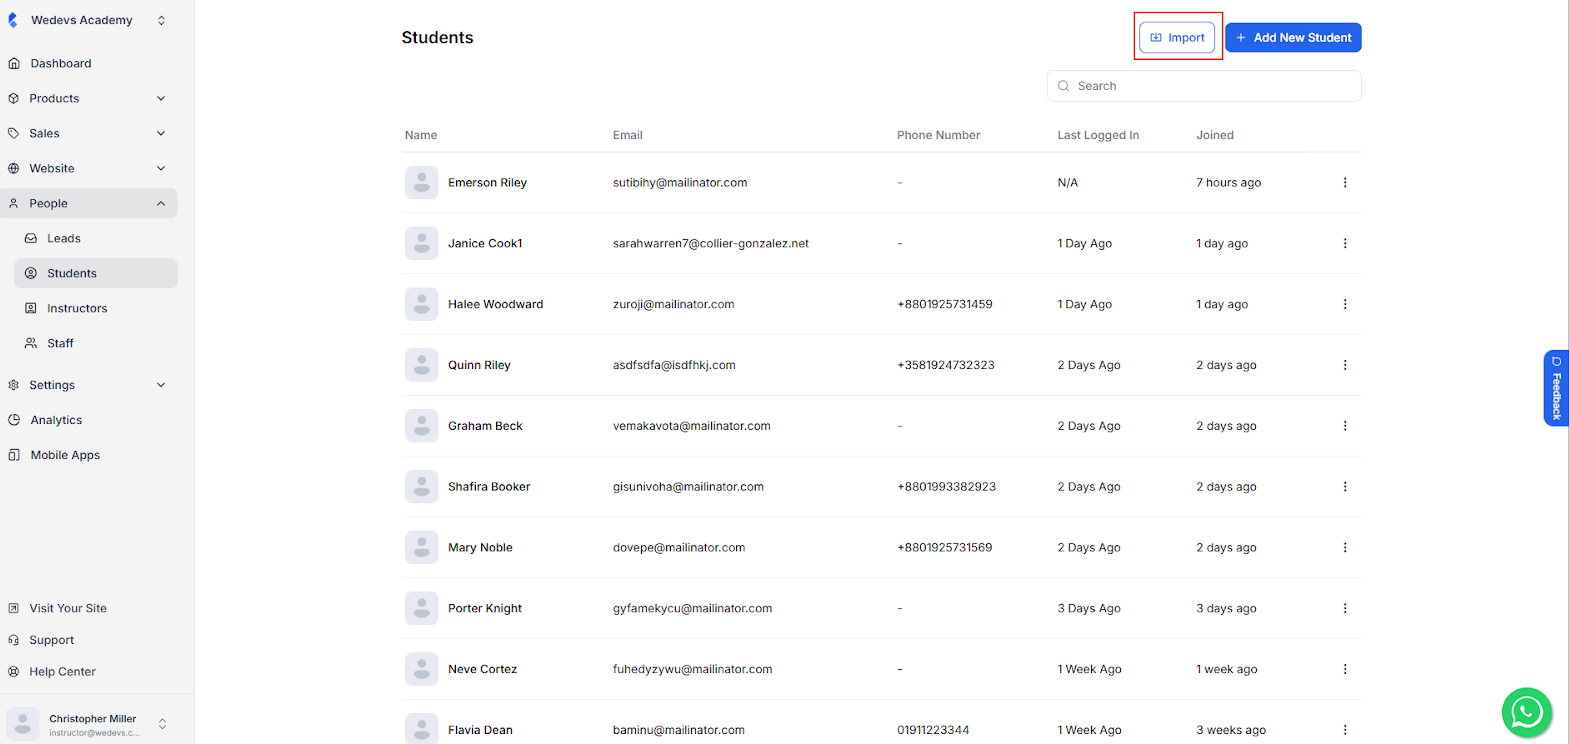Open actions menu for Quinn Riley
This screenshot has width=1569, height=744.
(1345, 365)
